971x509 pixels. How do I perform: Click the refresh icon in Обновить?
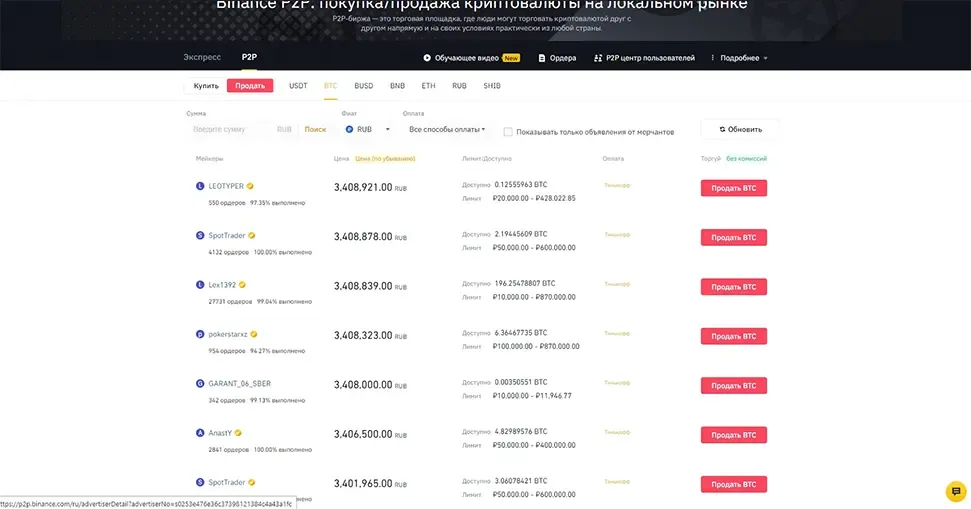coord(722,129)
